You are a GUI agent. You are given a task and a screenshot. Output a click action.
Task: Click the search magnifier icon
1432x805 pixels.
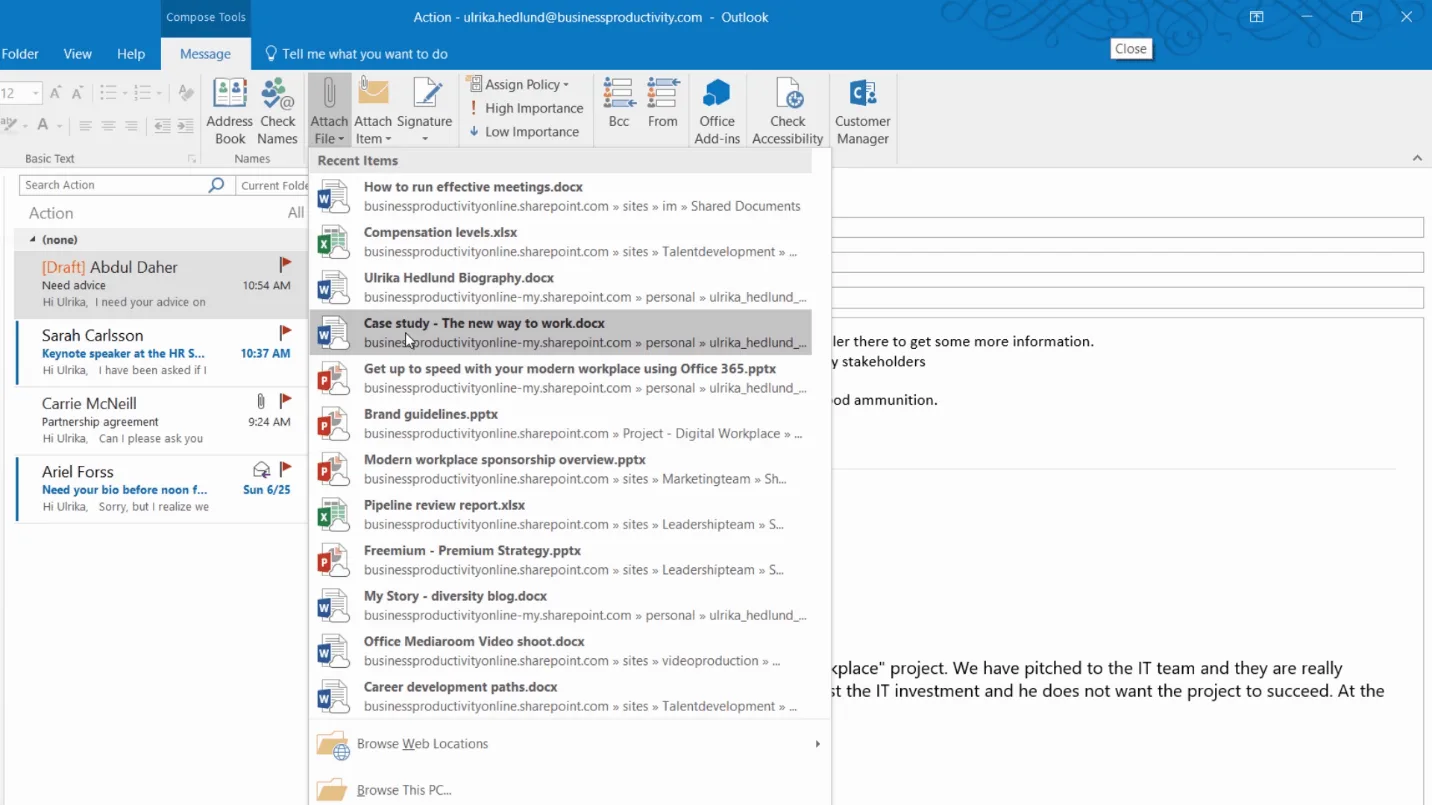[x=216, y=185]
